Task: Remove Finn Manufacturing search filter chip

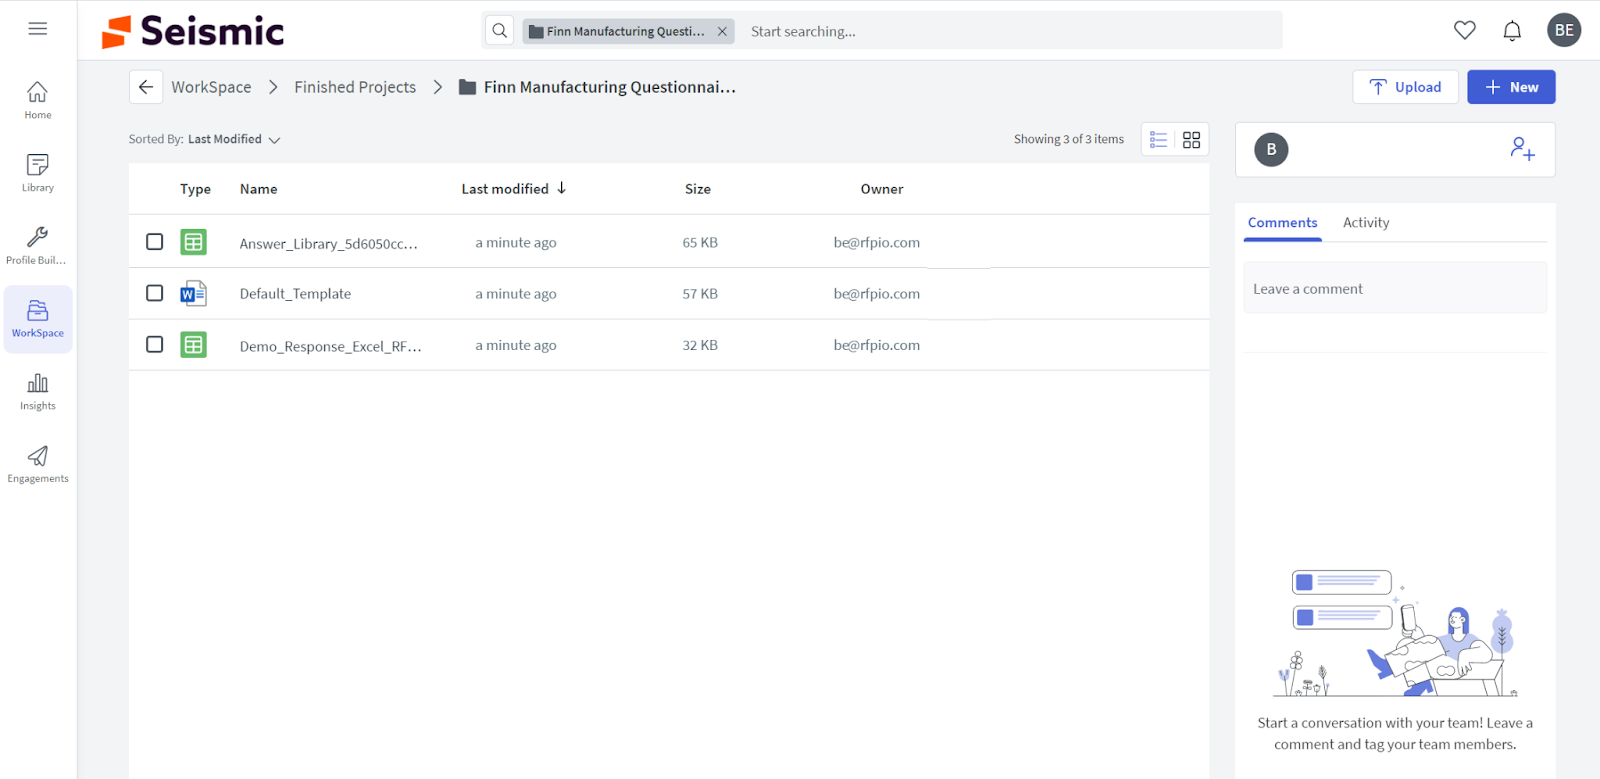Action: click(x=722, y=31)
